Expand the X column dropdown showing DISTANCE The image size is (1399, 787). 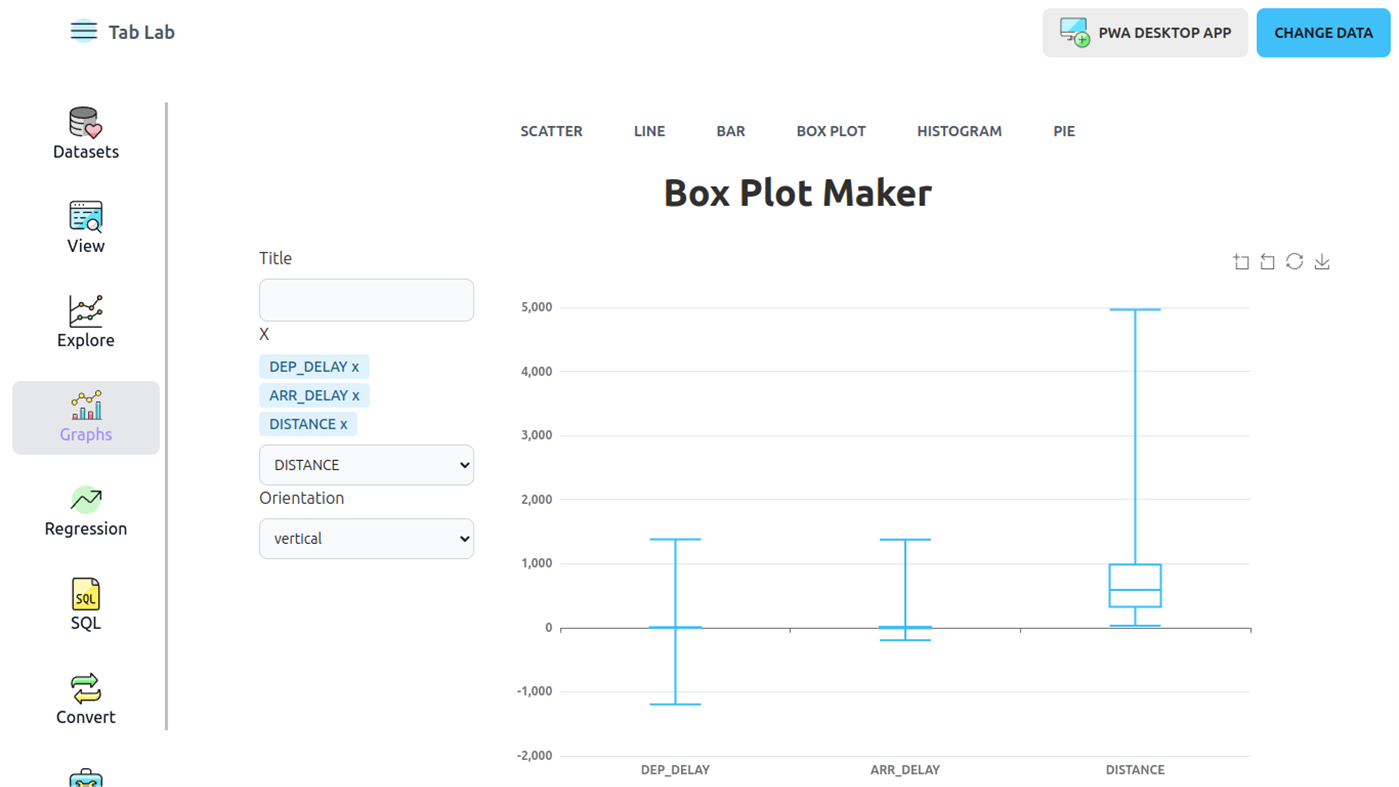[366, 465]
